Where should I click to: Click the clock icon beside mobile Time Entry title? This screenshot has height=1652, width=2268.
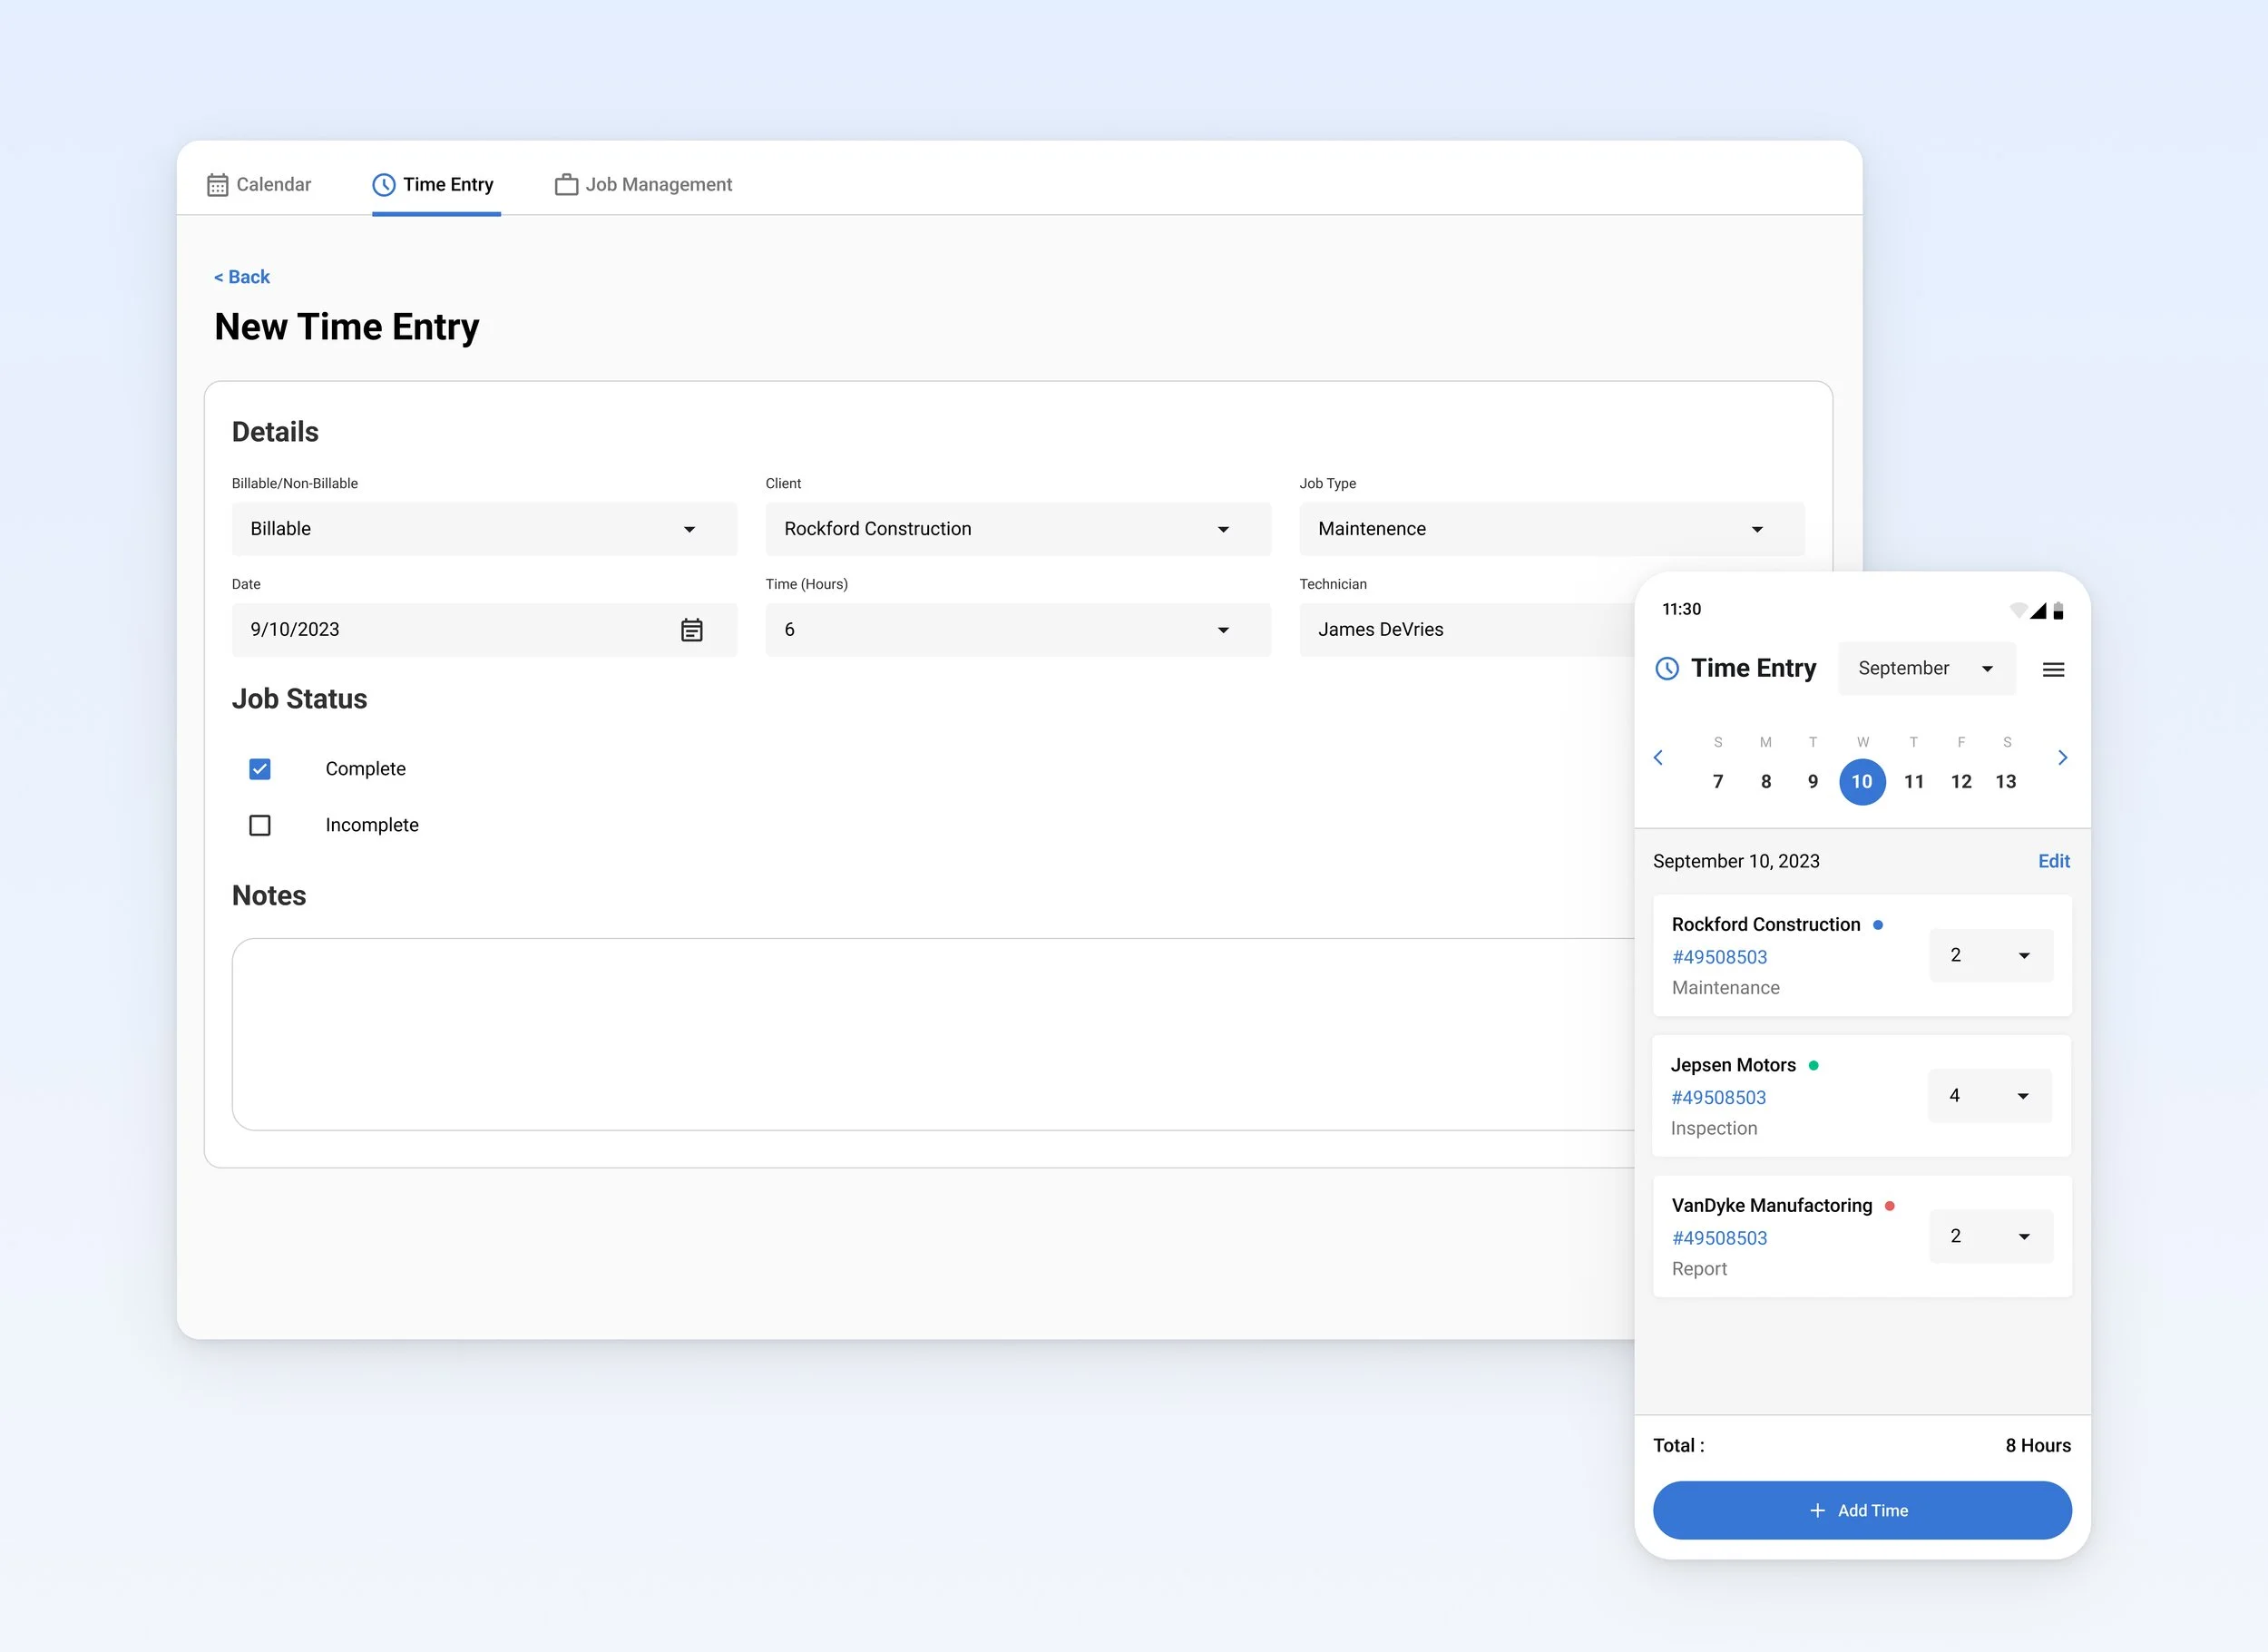click(1667, 668)
